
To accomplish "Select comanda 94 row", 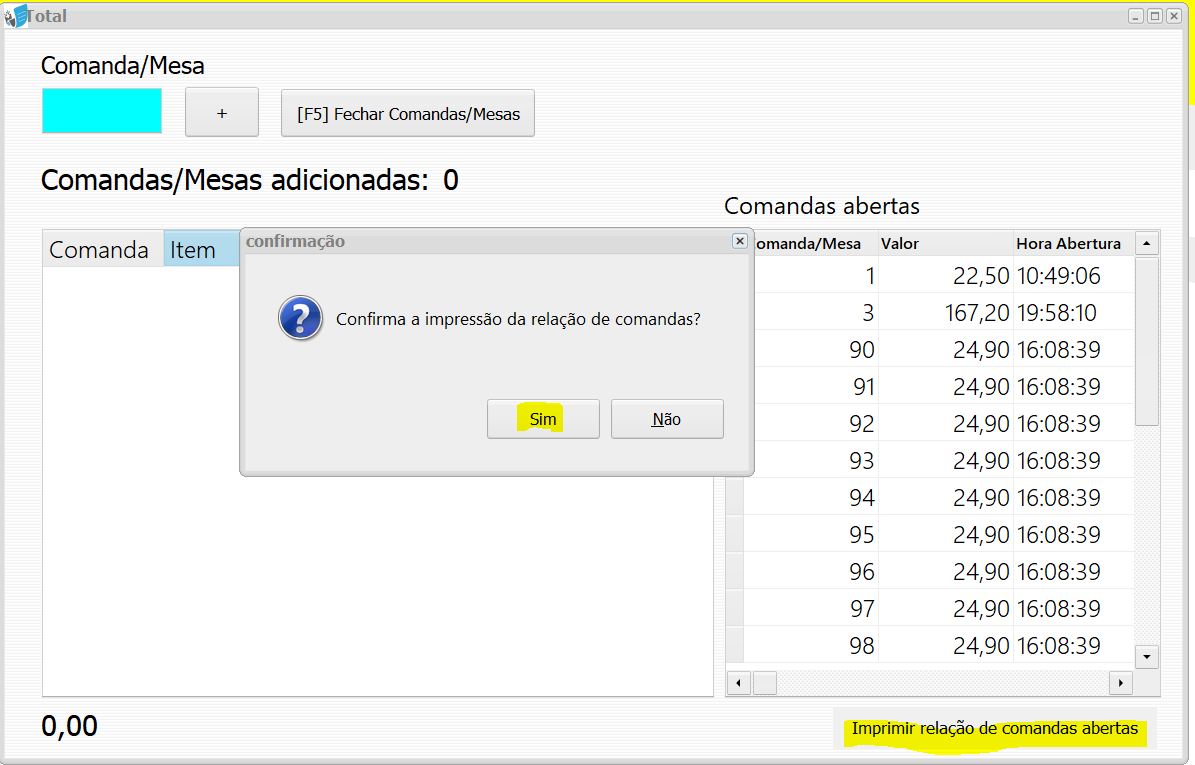I will pyautogui.click(x=937, y=497).
